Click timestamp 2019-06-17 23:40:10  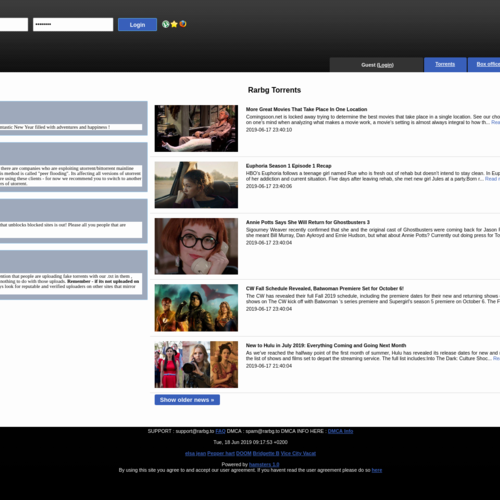269,130
